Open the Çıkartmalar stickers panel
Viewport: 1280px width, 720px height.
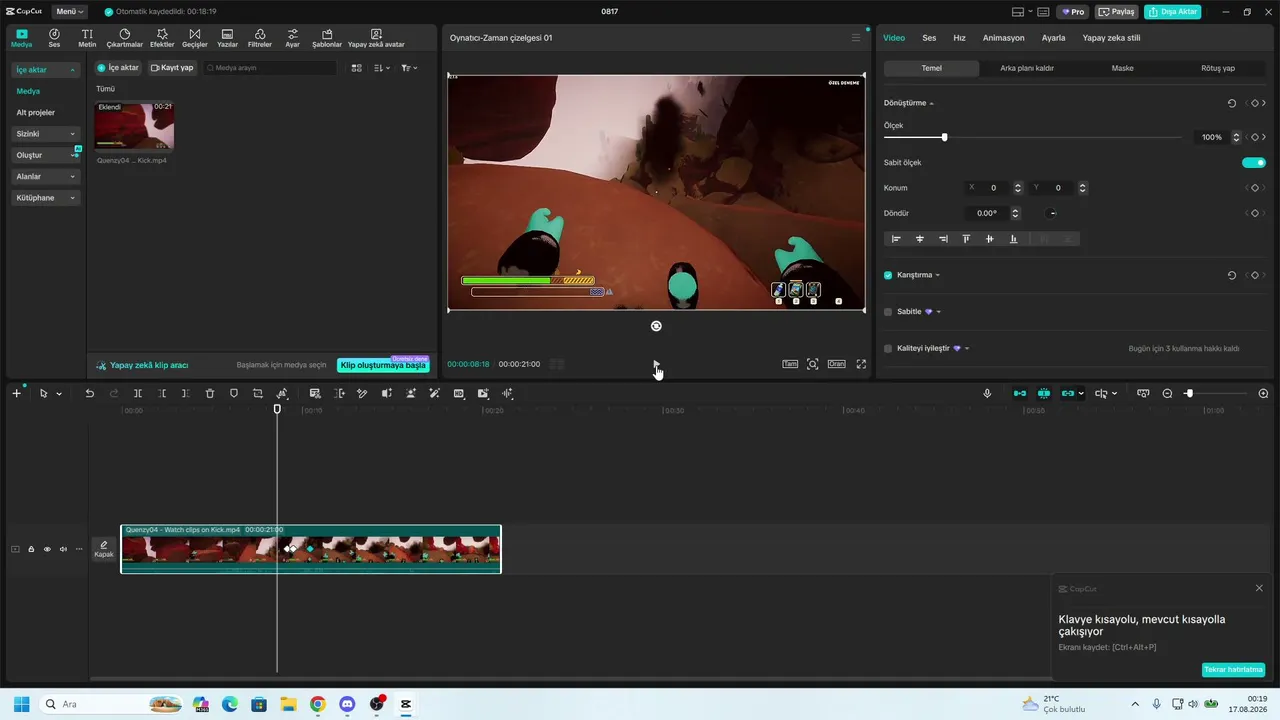[125, 38]
